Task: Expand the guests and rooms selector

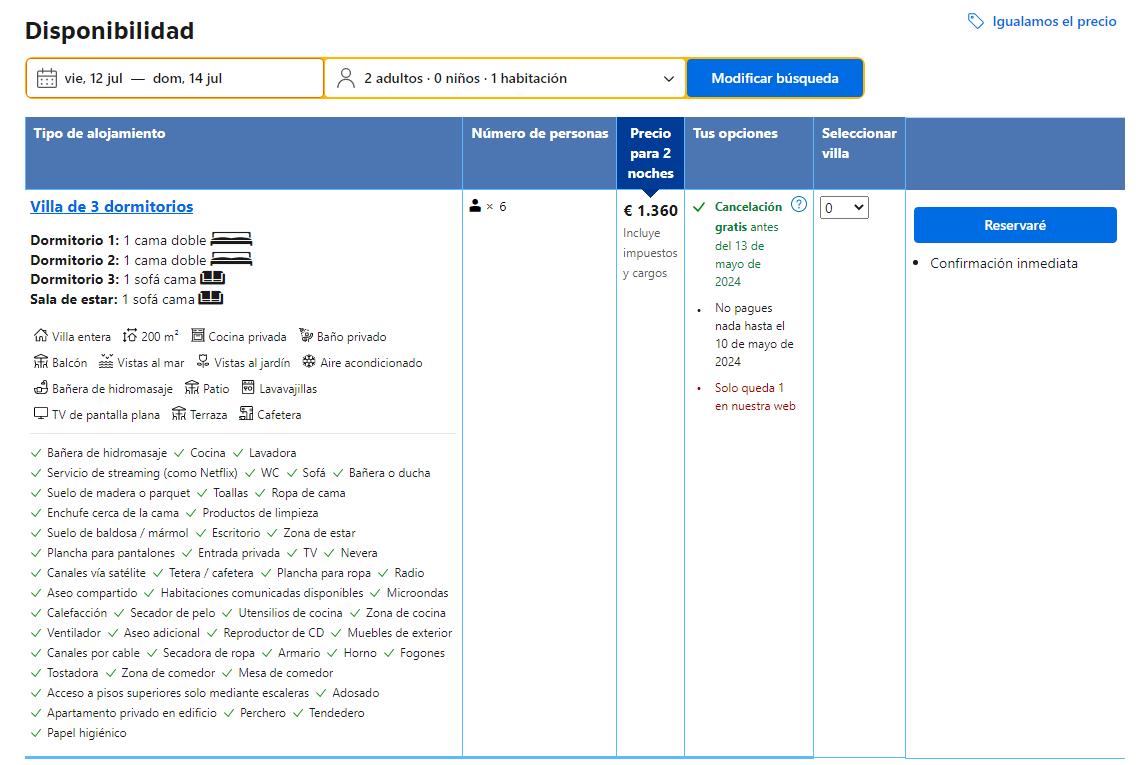Action: [x=505, y=78]
